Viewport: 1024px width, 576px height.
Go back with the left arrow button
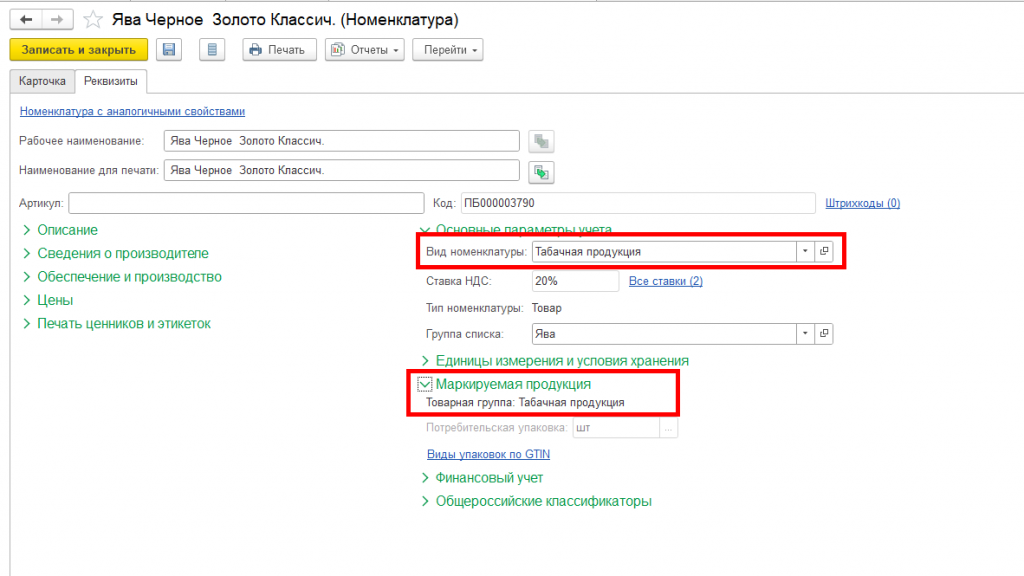[26, 20]
